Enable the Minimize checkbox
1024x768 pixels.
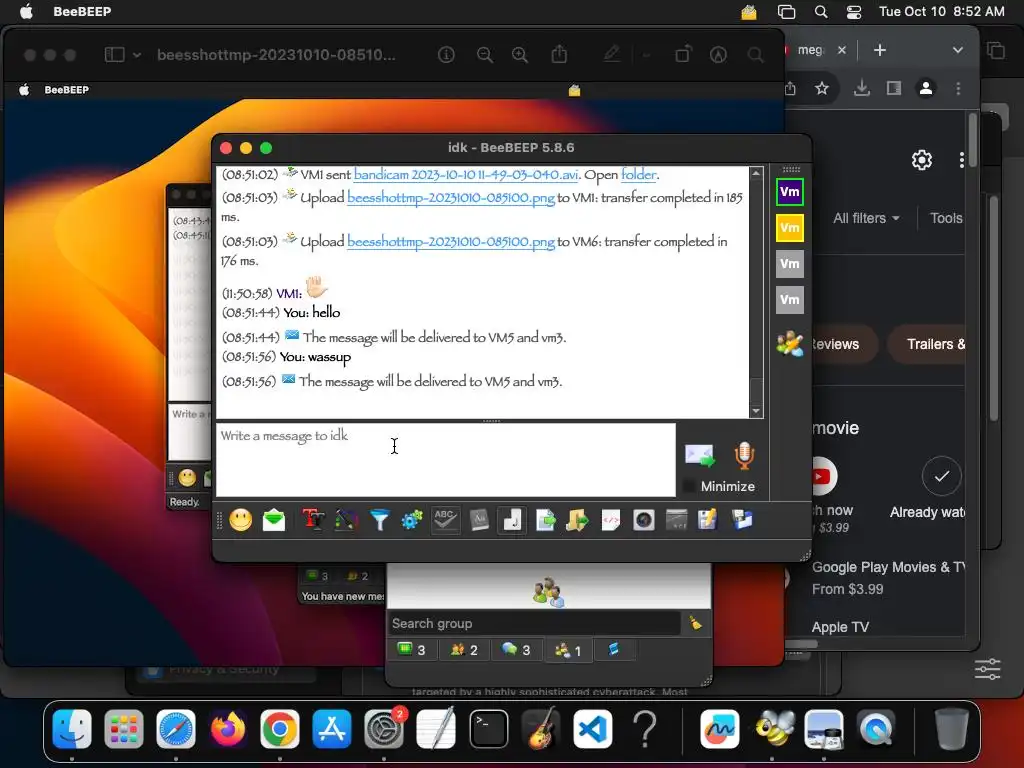[x=688, y=486]
